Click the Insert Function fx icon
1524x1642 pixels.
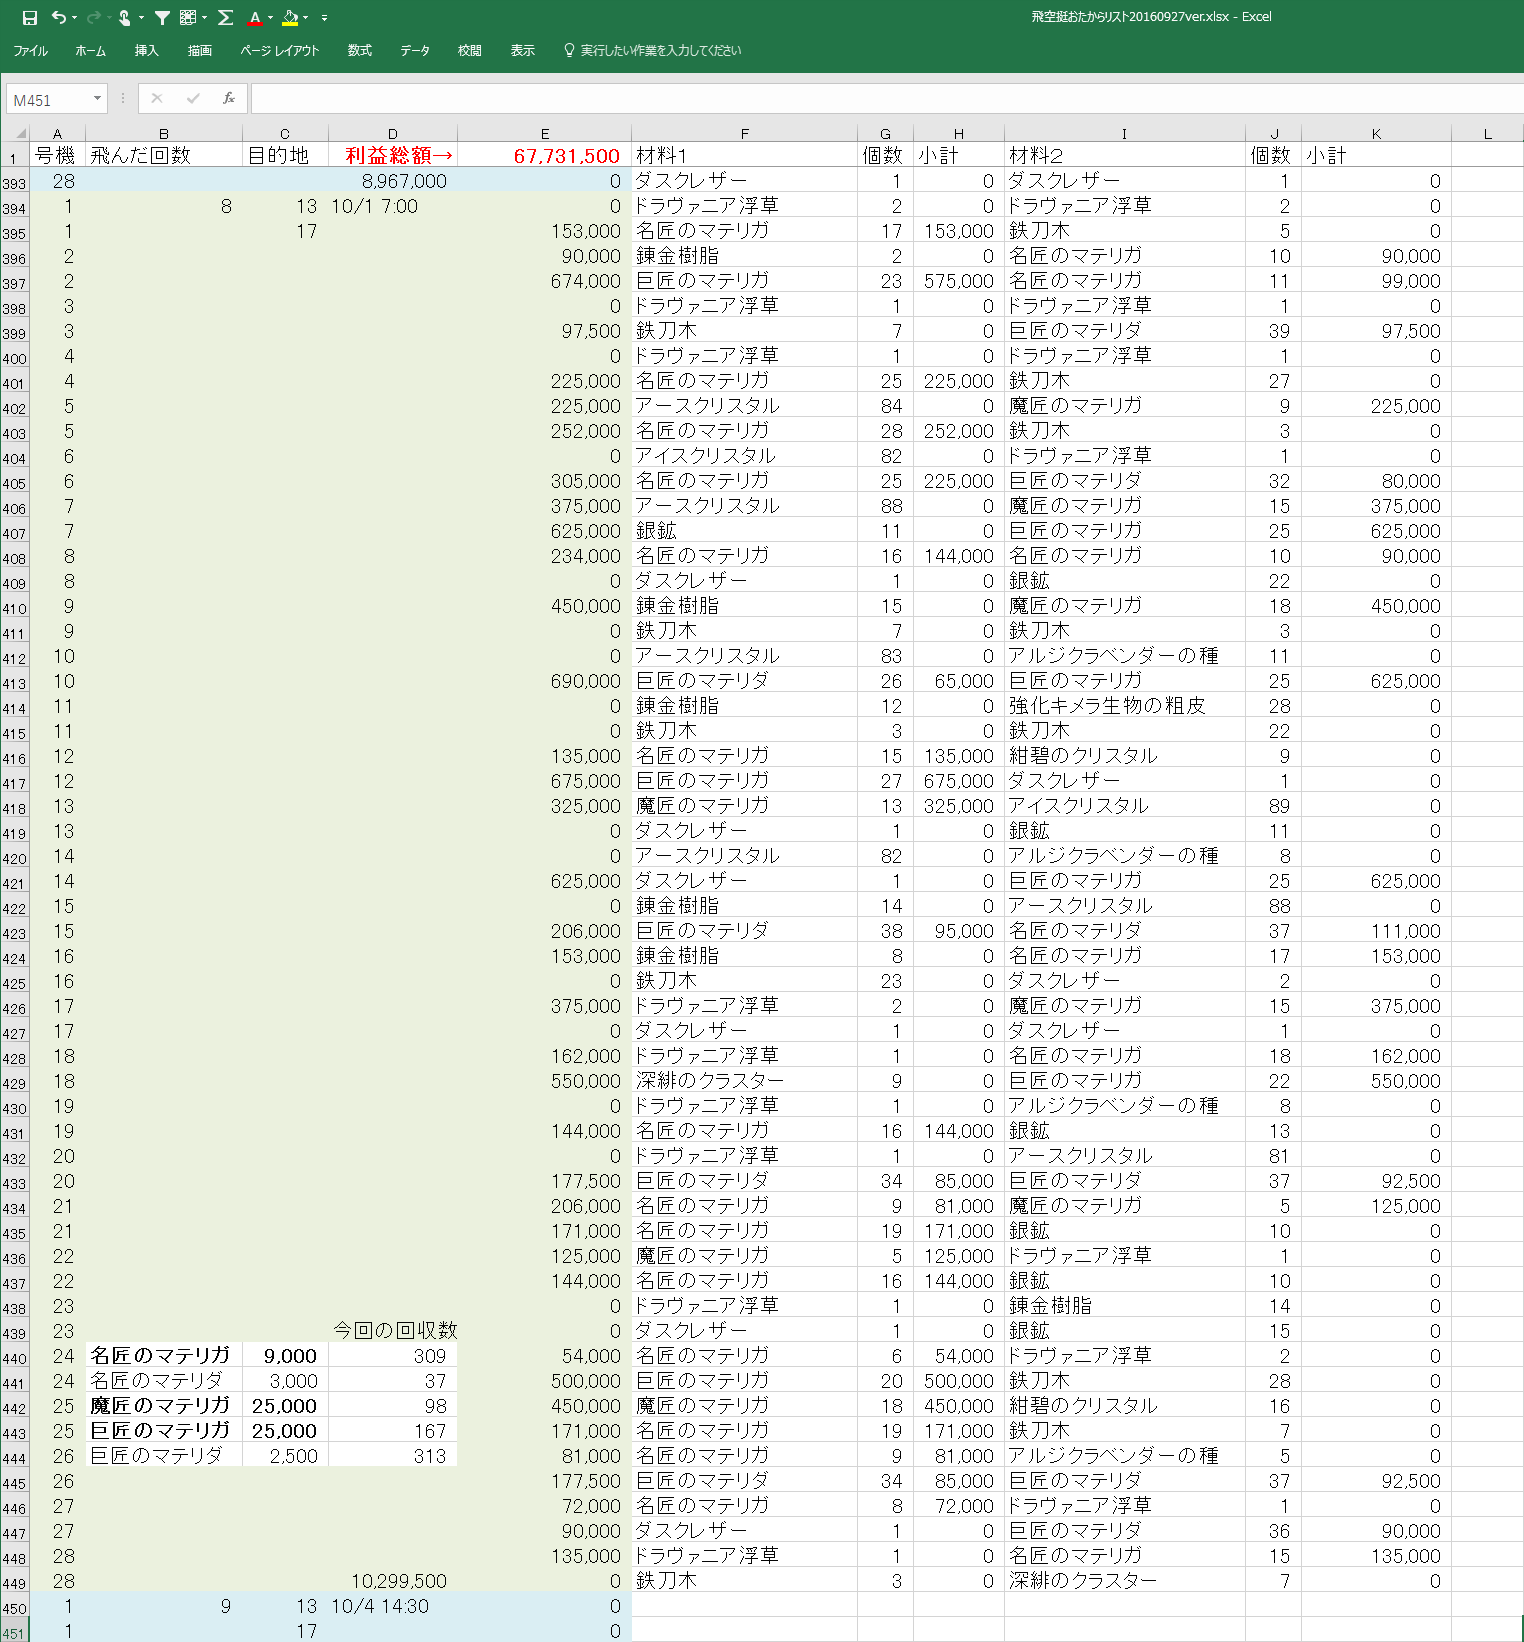pos(229,98)
